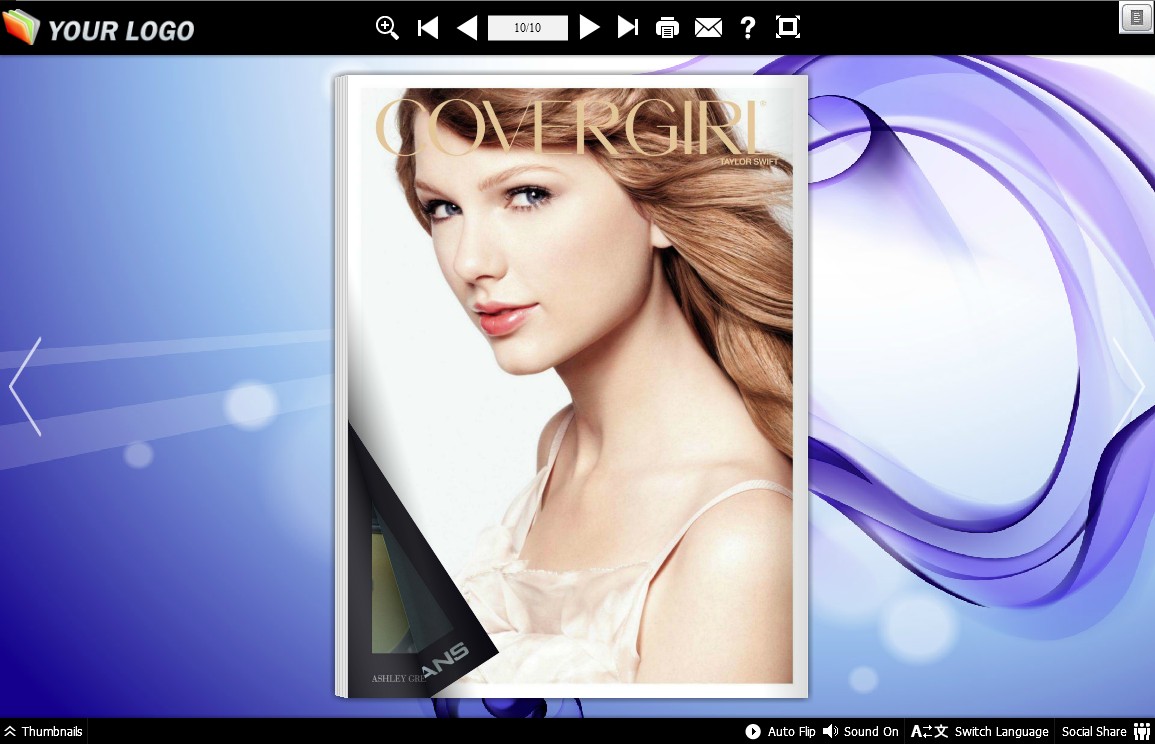The height and width of the screenshot is (744, 1155).
Task: Toggle Sound On speaker
Action: point(860,731)
